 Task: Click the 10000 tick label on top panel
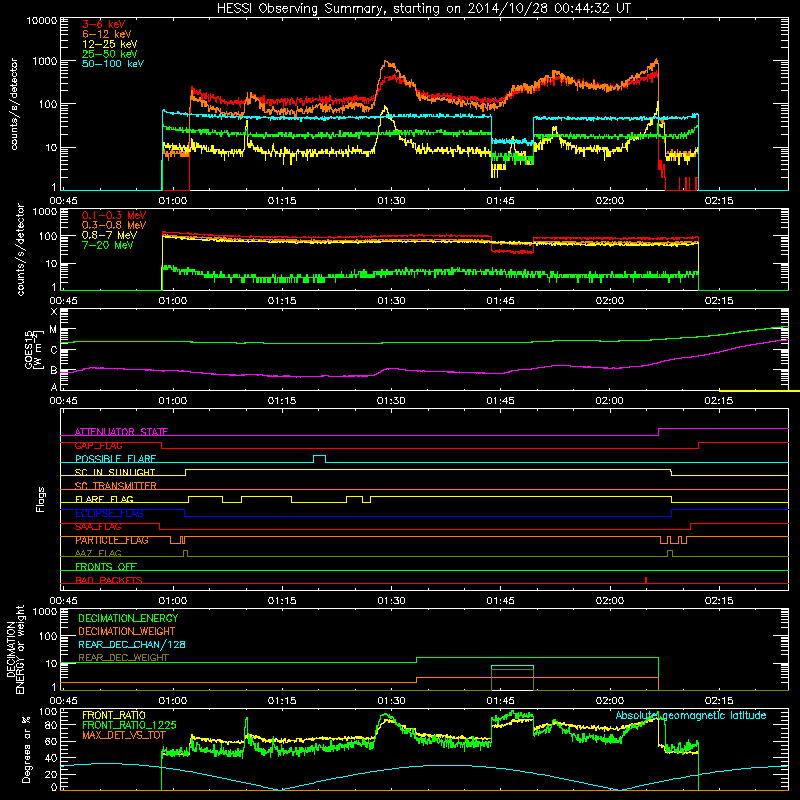click(42, 20)
